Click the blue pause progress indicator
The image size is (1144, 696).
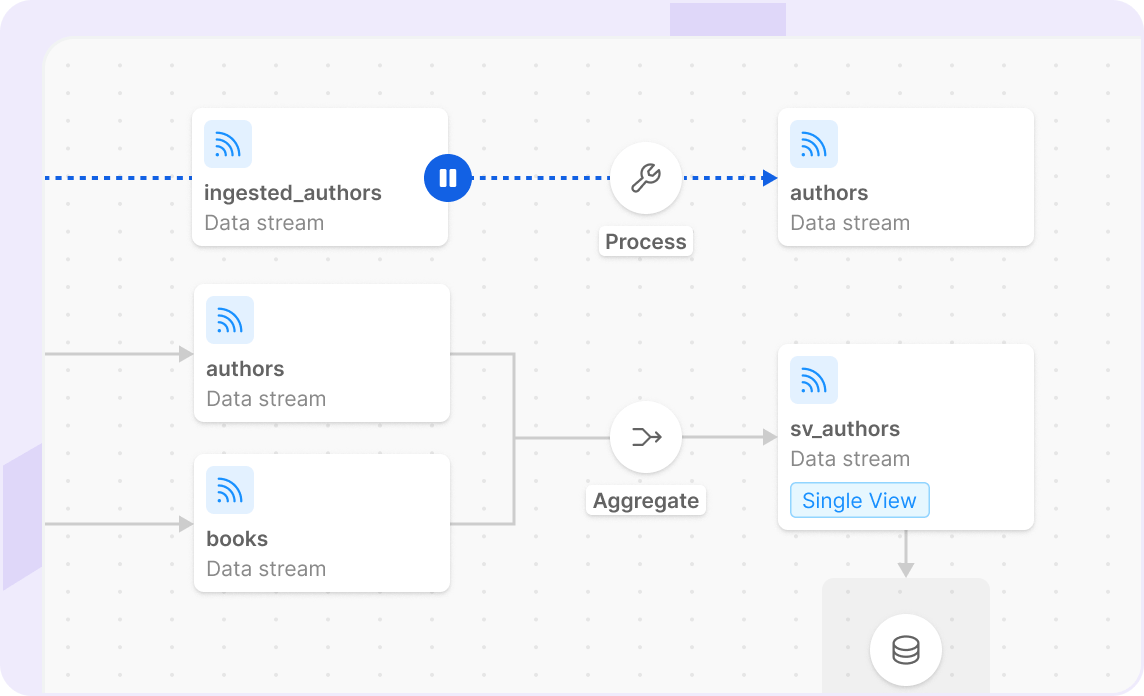point(448,178)
